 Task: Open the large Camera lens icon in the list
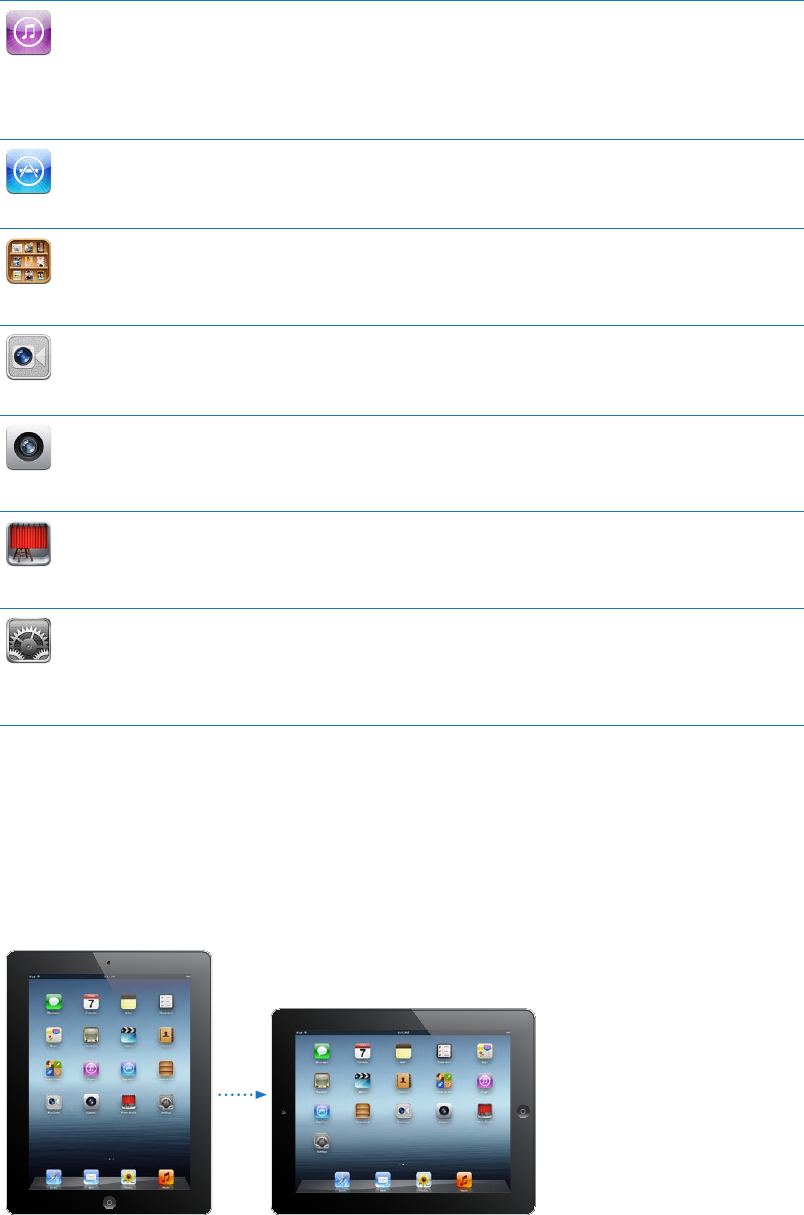click(x=29, y=447)
